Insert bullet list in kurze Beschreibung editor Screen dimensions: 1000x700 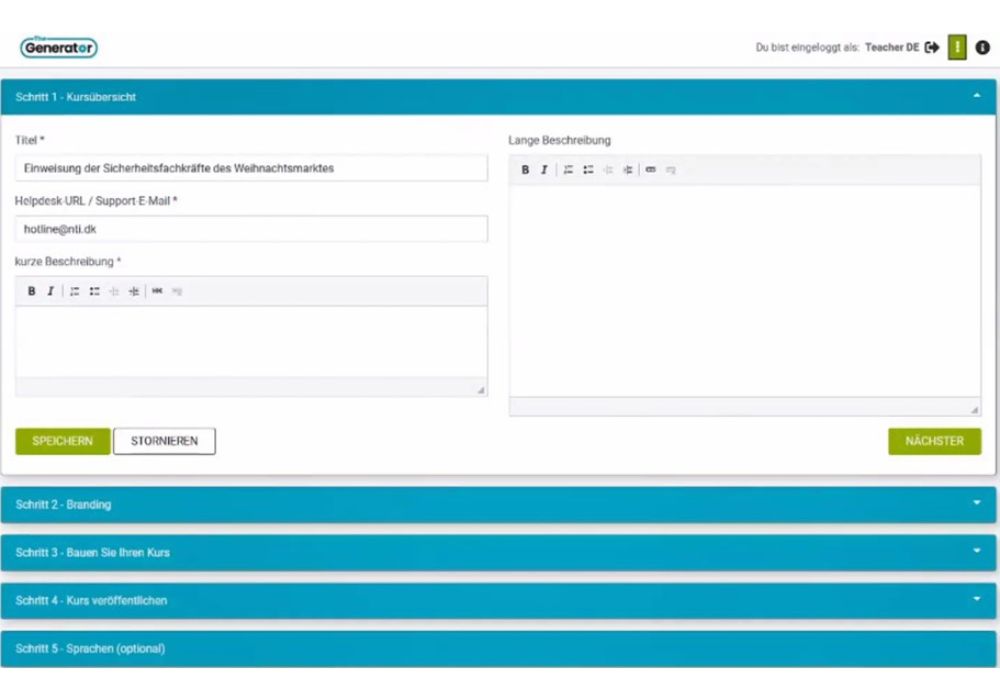pyautogui.click(x=94, y=291)
